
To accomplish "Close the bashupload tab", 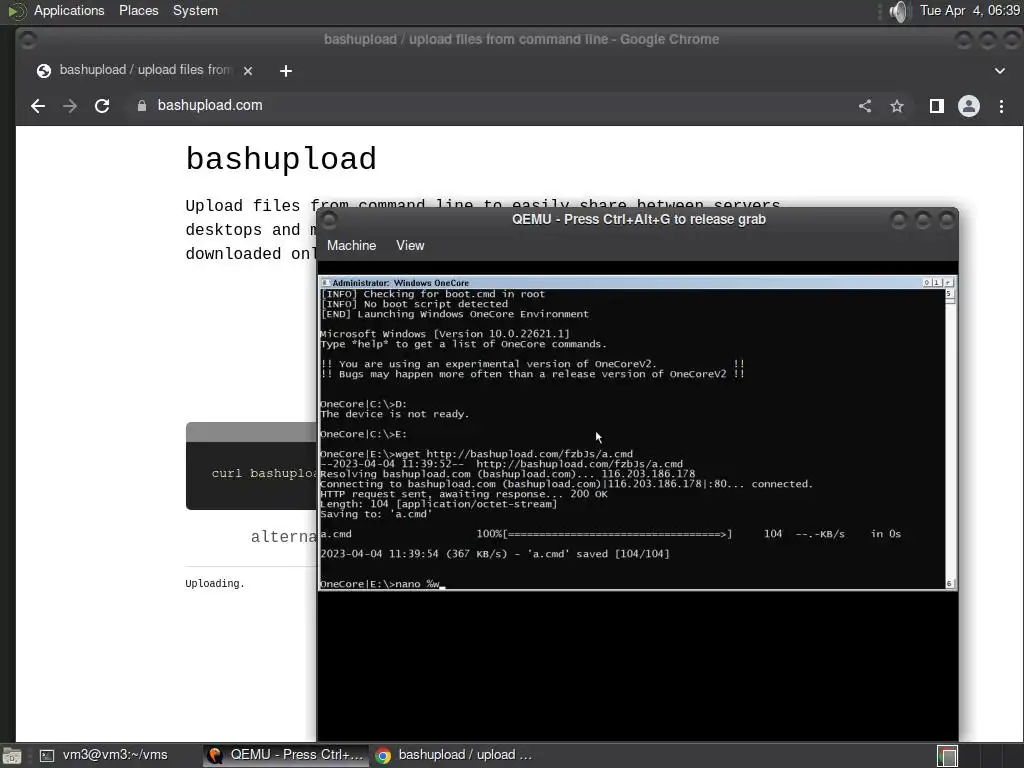I will (248, 71).
